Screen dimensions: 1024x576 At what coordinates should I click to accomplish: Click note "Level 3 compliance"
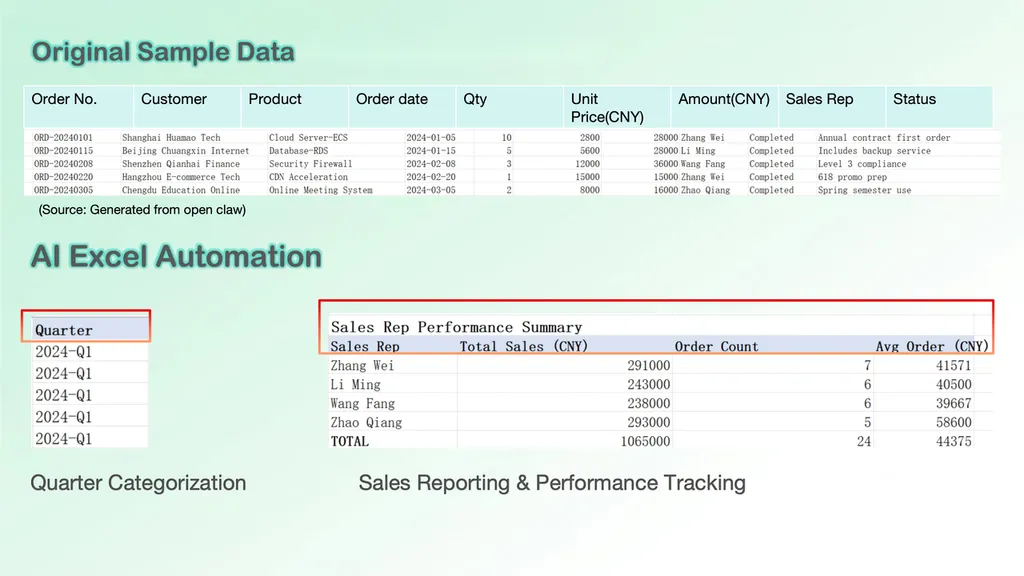862,164
